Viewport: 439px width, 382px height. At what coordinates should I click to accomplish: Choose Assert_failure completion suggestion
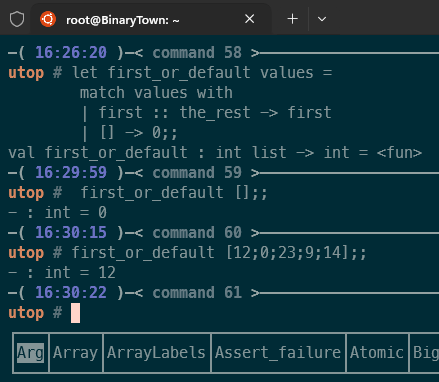[x=278, y=353]
